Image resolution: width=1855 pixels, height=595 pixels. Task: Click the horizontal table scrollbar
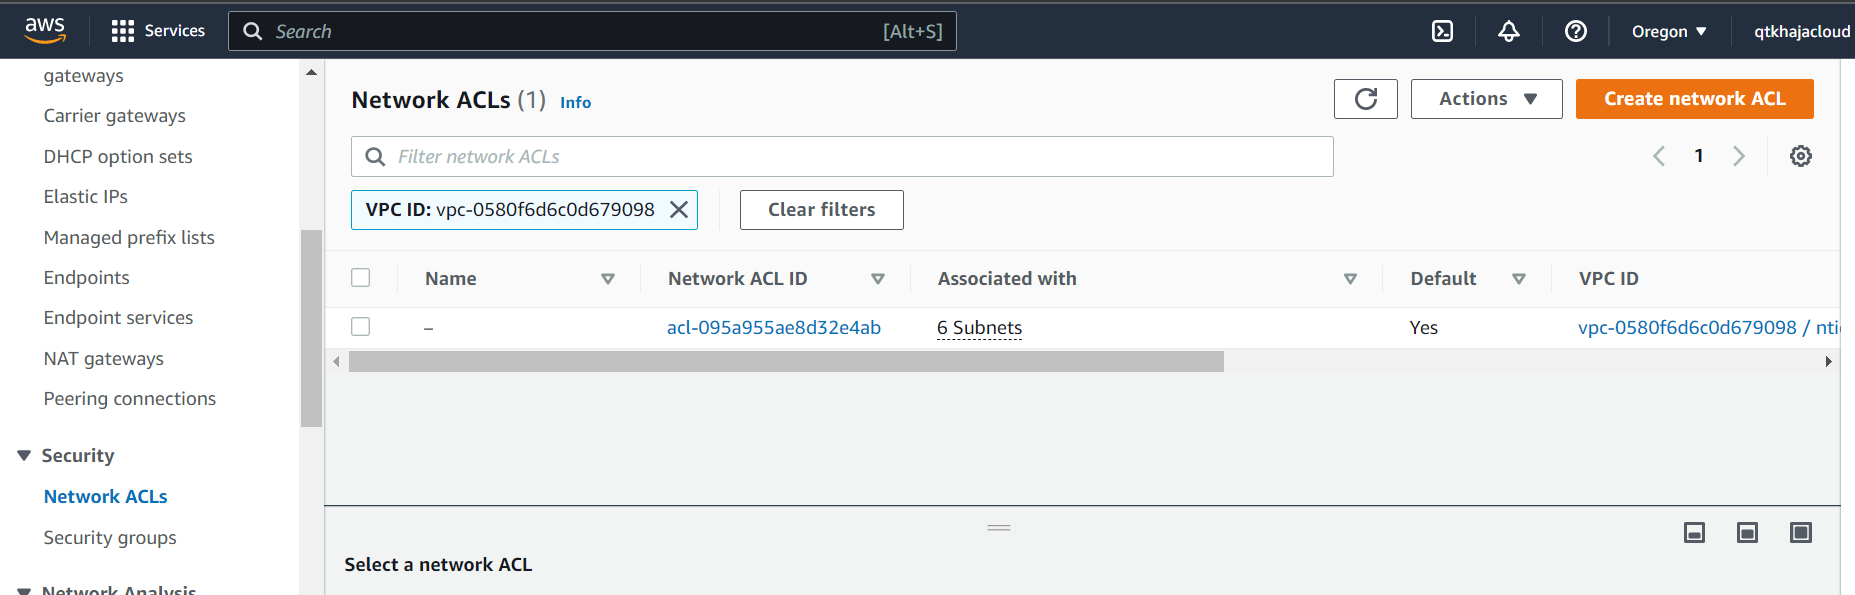[x=786, y=361]
